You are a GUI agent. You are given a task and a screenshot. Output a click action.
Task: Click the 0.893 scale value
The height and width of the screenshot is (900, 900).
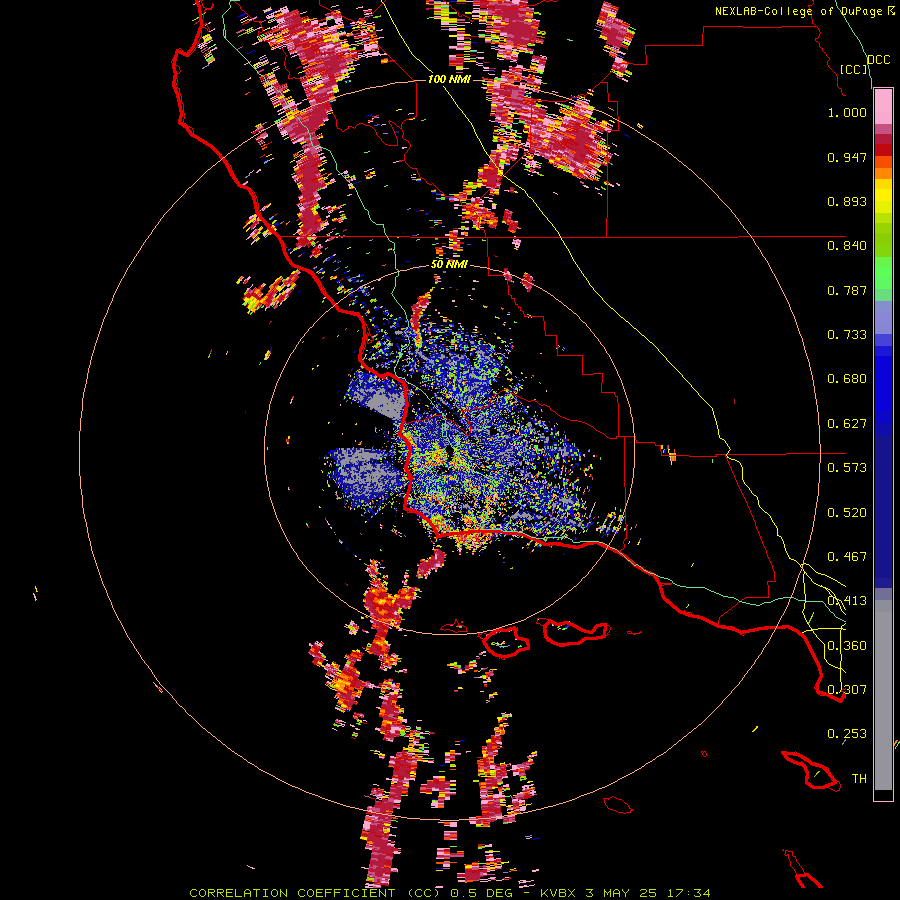click(x=847, y=201)
